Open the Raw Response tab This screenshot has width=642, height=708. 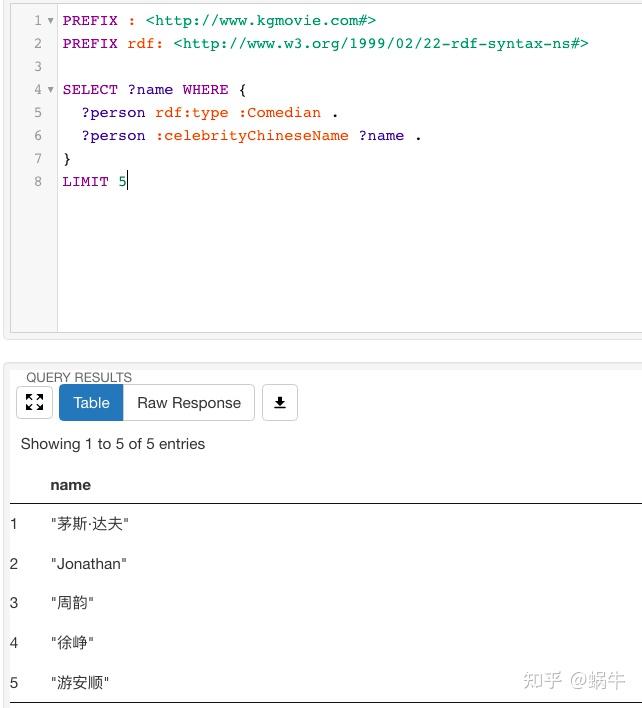189,402
